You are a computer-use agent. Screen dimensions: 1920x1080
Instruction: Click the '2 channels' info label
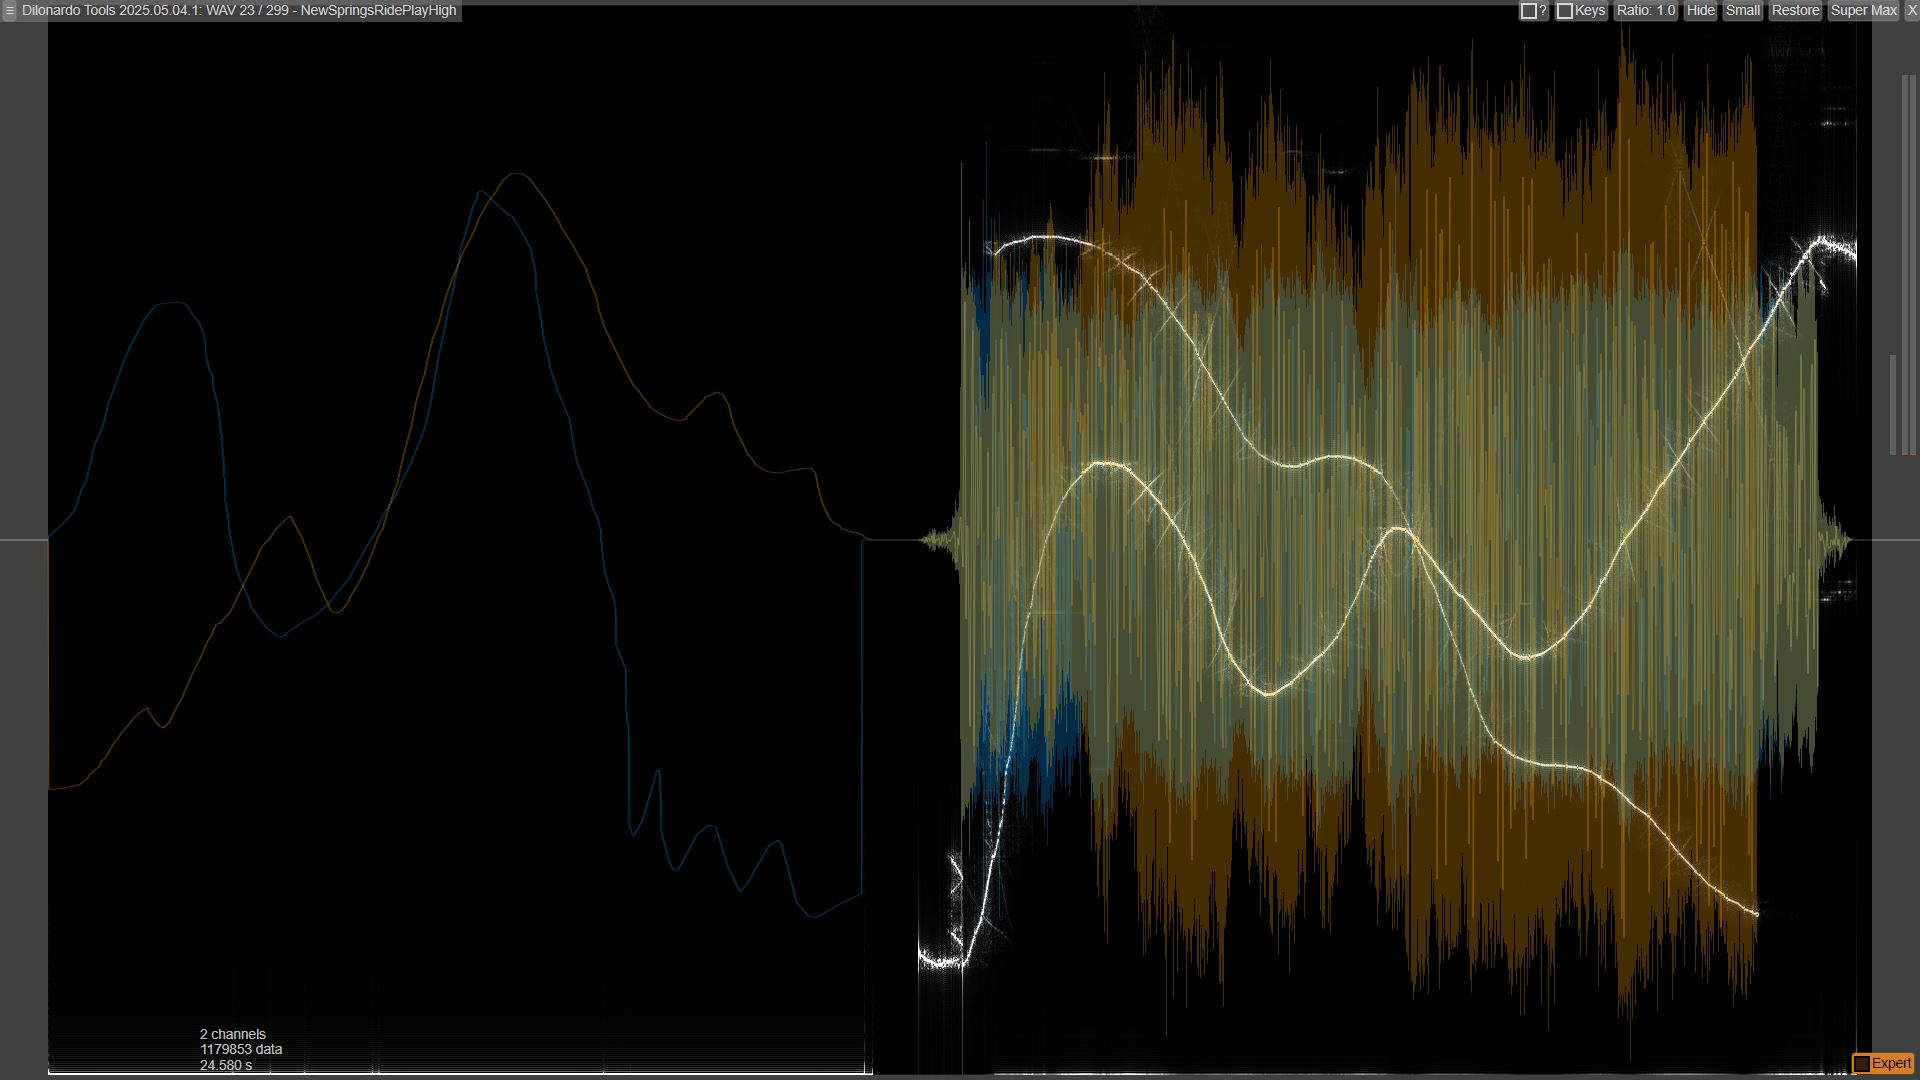coord(233,1034)
